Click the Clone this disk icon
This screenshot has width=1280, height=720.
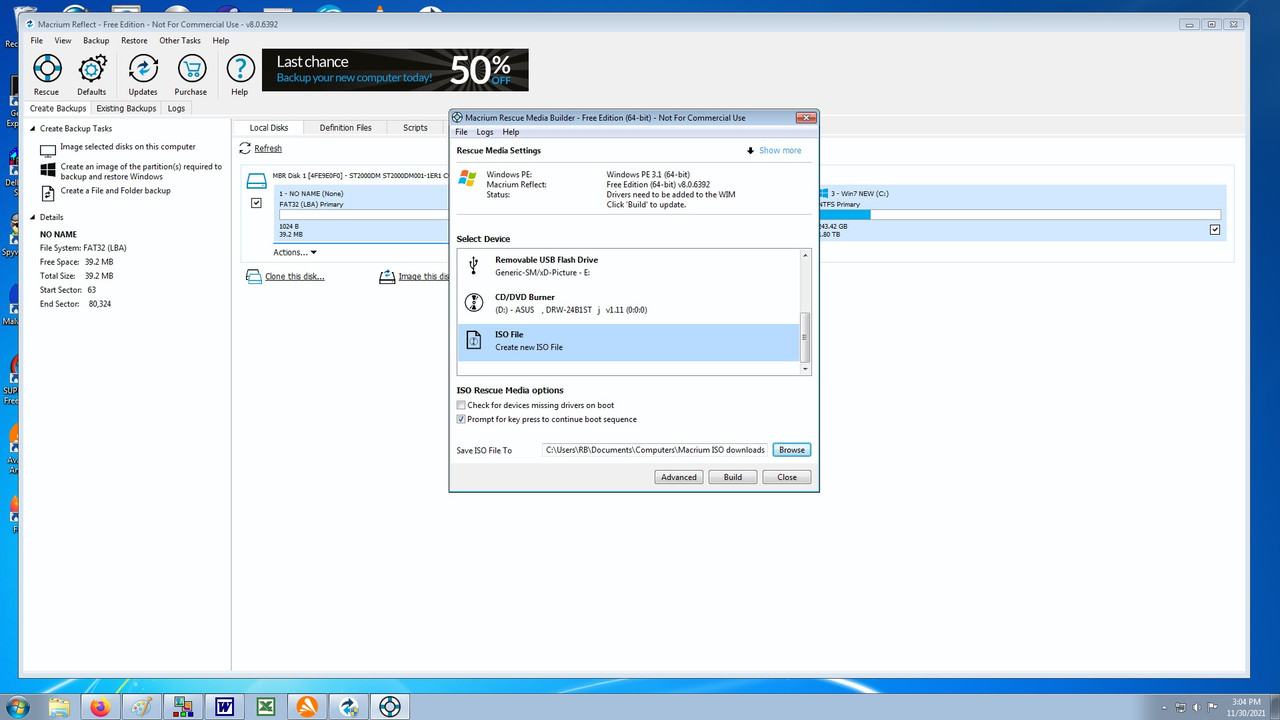click(x=254, y=277)
